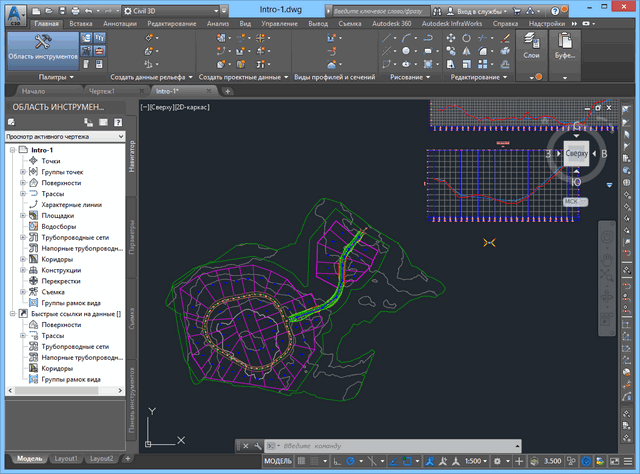Viewport: 640px width, 474px height.
Task: Click the МСК coordinate system button
Action: [571, 201]
